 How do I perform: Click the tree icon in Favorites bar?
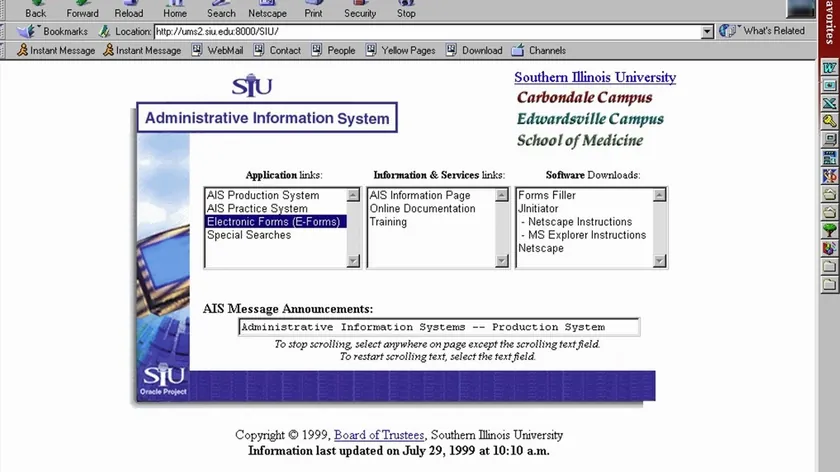pos(829,230)
